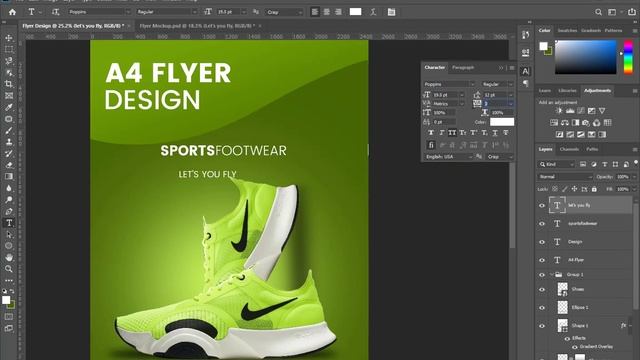640x360 pixels.
Task: Select the Eyedropper tool
Action: click(9, 107)
